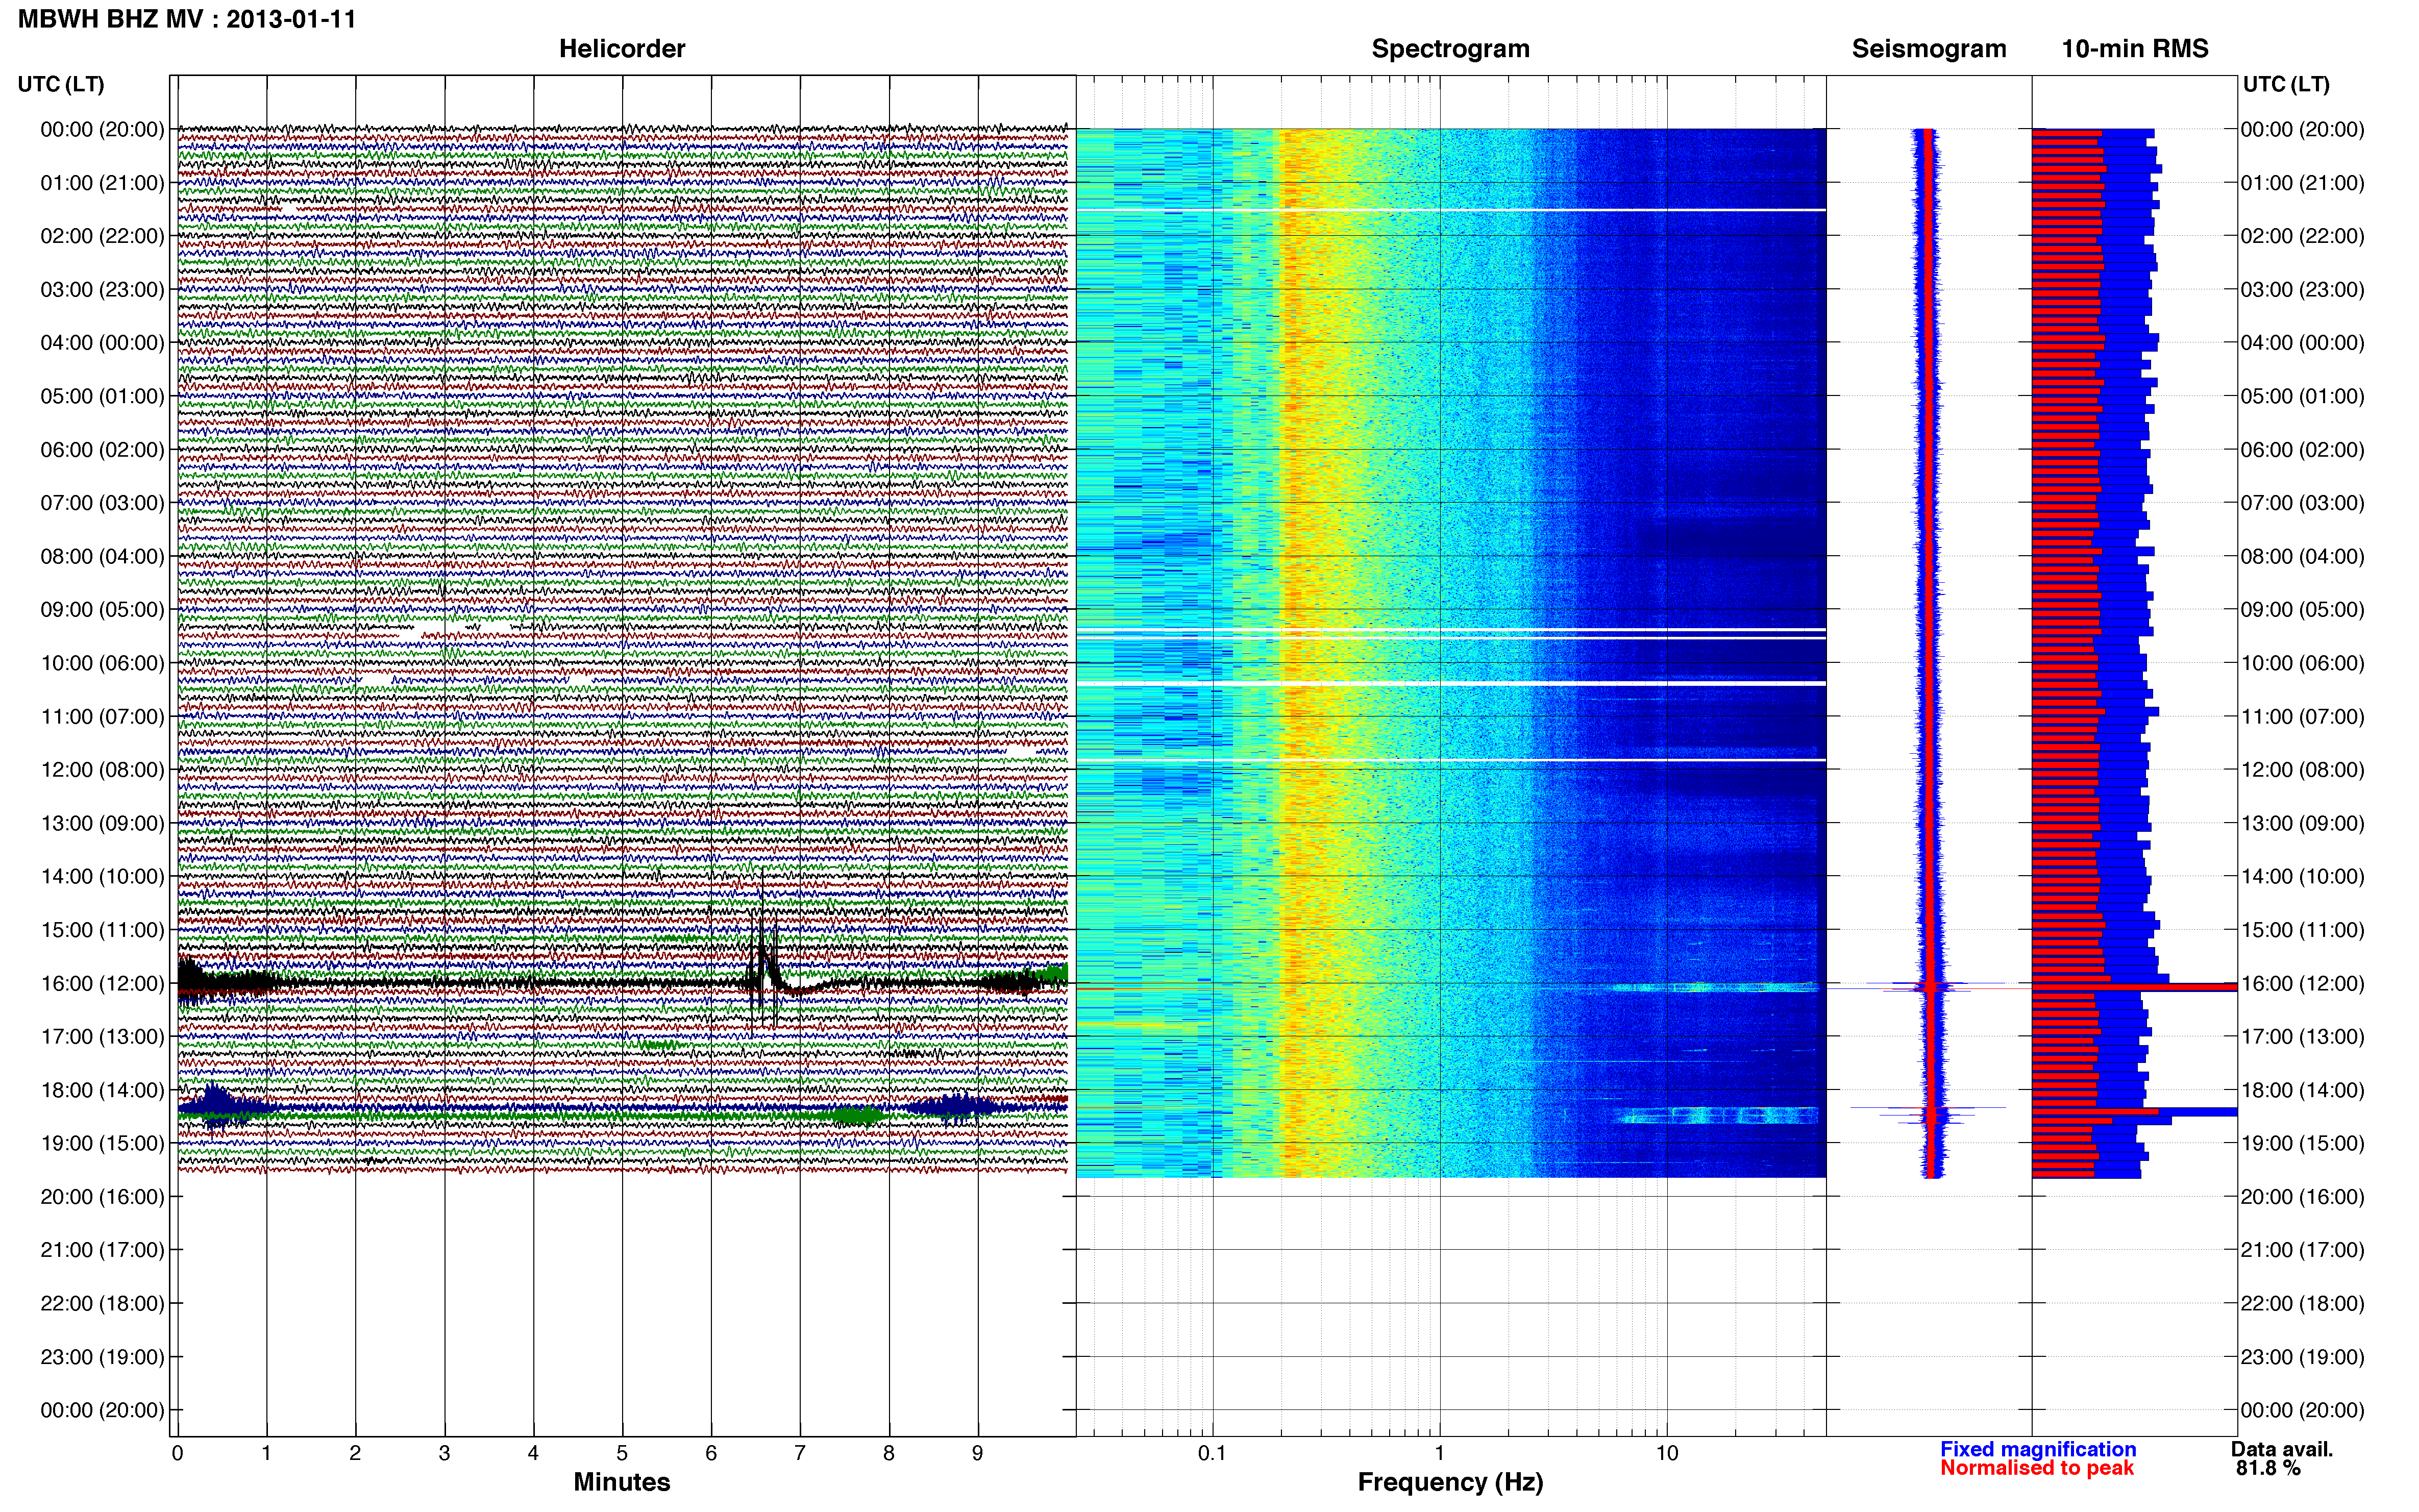
Task: Click 18:00 (14:00) on the RMS-side time axis
Action: click(2302, 1090)
